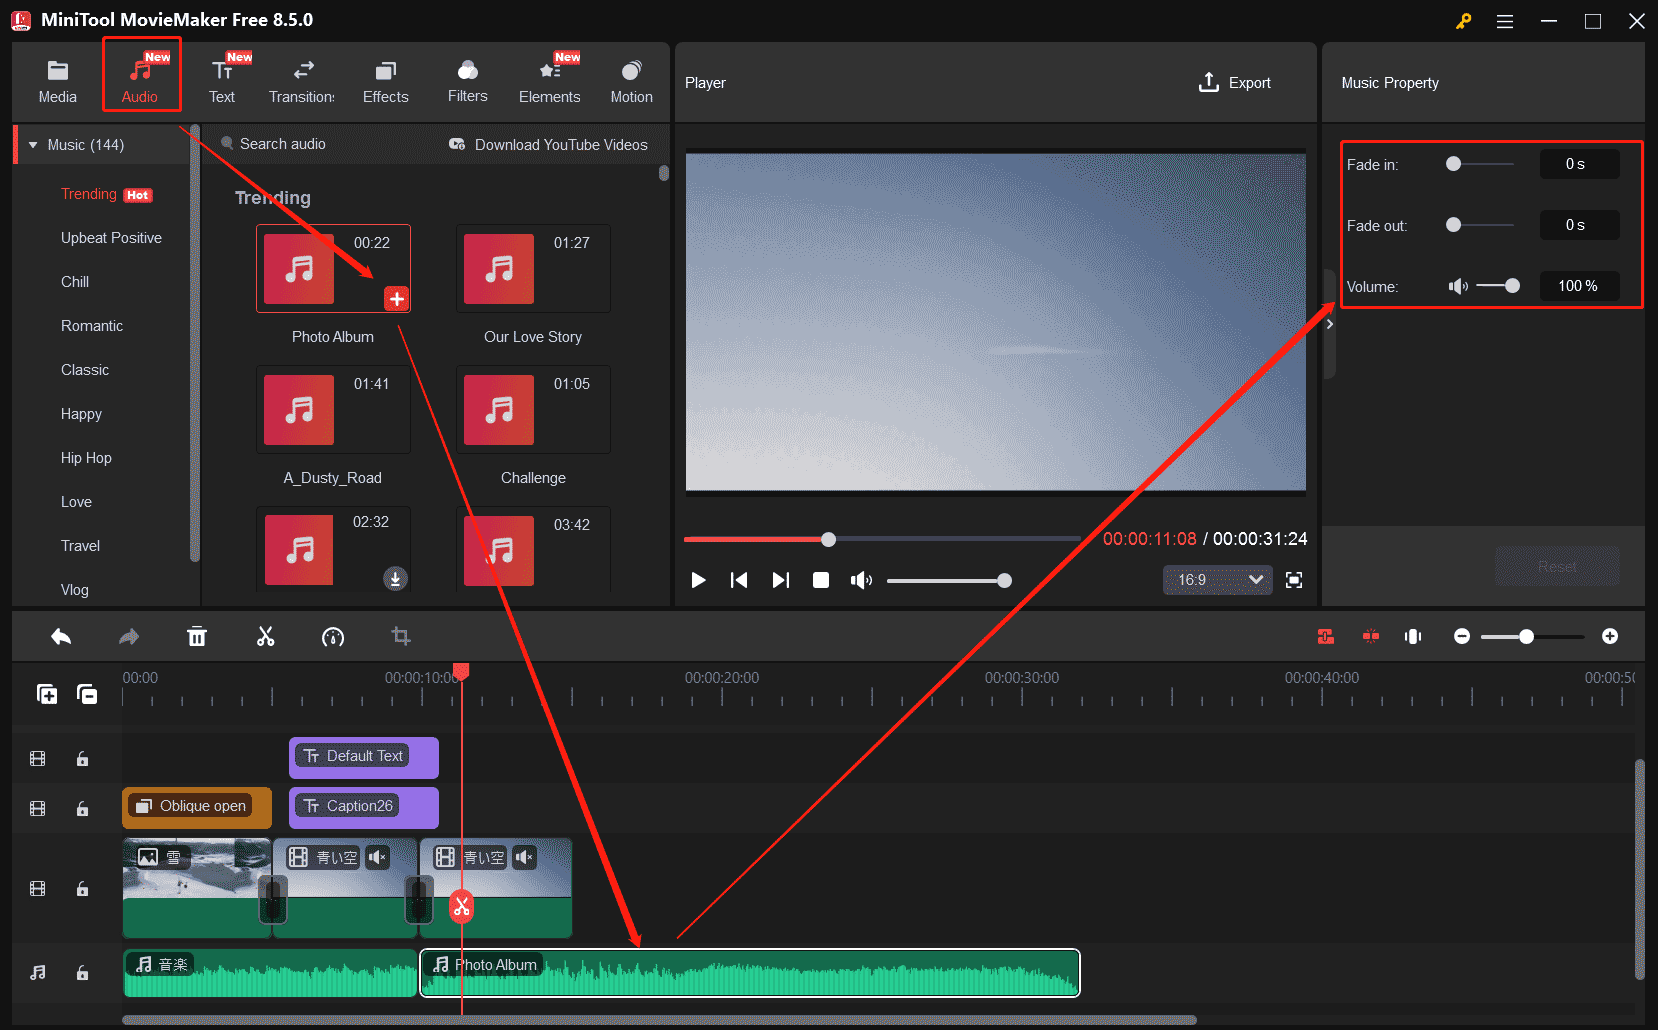Click Download YouTube Videos

561,144
